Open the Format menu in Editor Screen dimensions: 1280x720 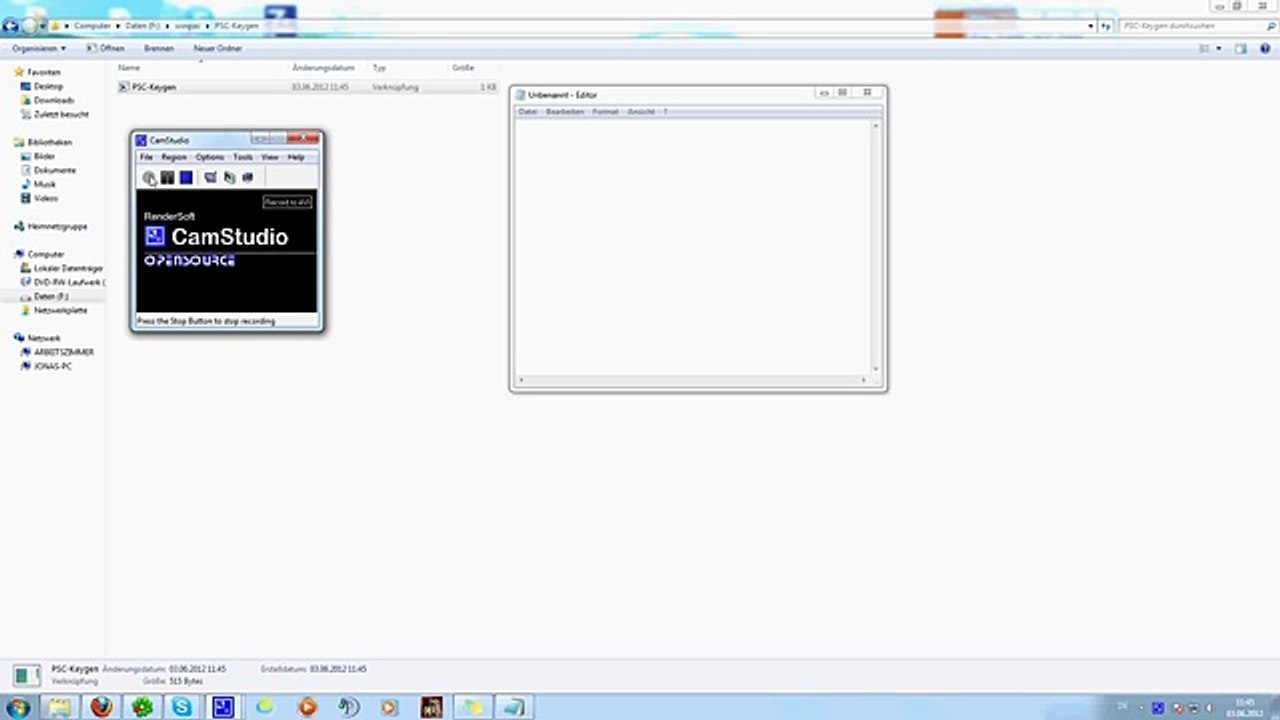coord(606,112)
